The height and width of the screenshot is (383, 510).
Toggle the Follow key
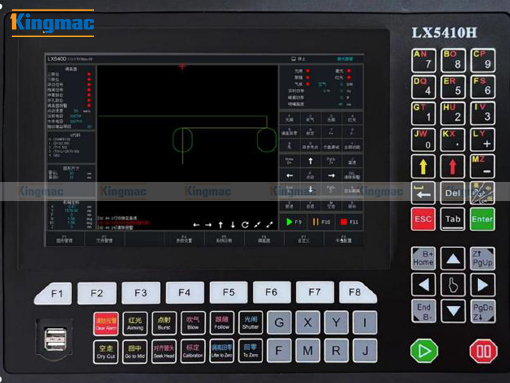pos(222,323)
